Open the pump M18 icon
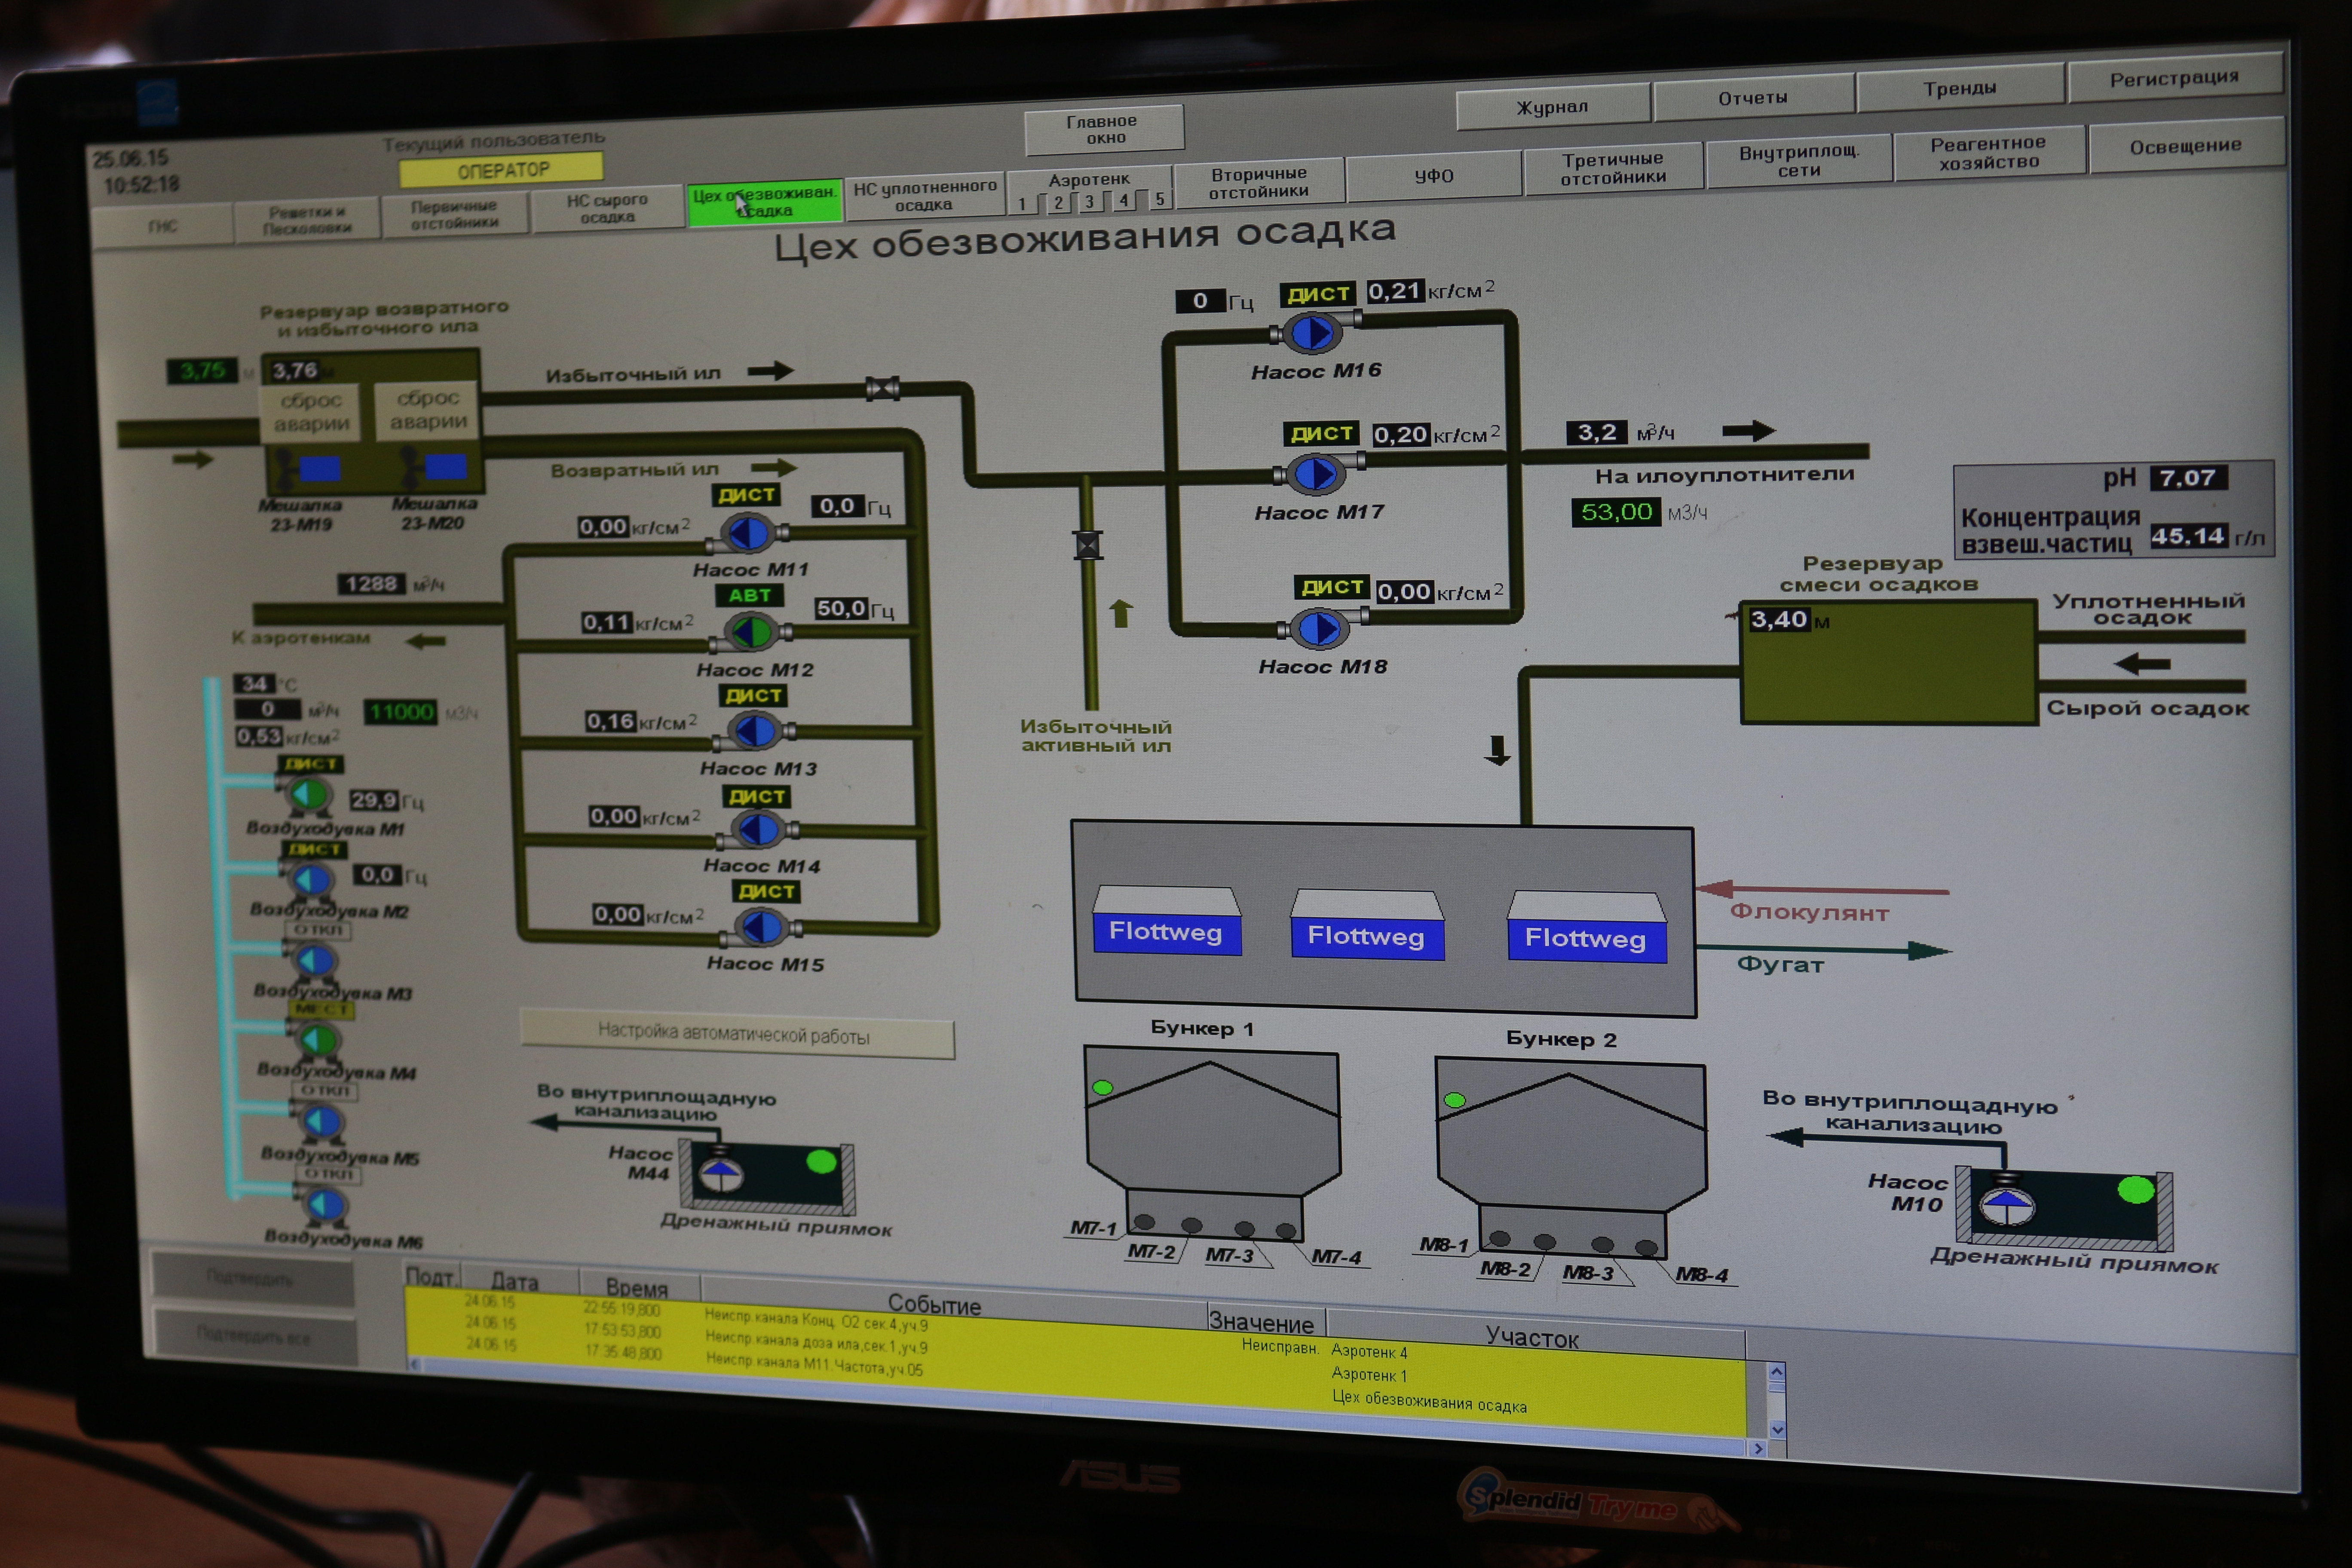Screen dimensions: 2352x1568 pyautogui.click(x=1319, y=628)
